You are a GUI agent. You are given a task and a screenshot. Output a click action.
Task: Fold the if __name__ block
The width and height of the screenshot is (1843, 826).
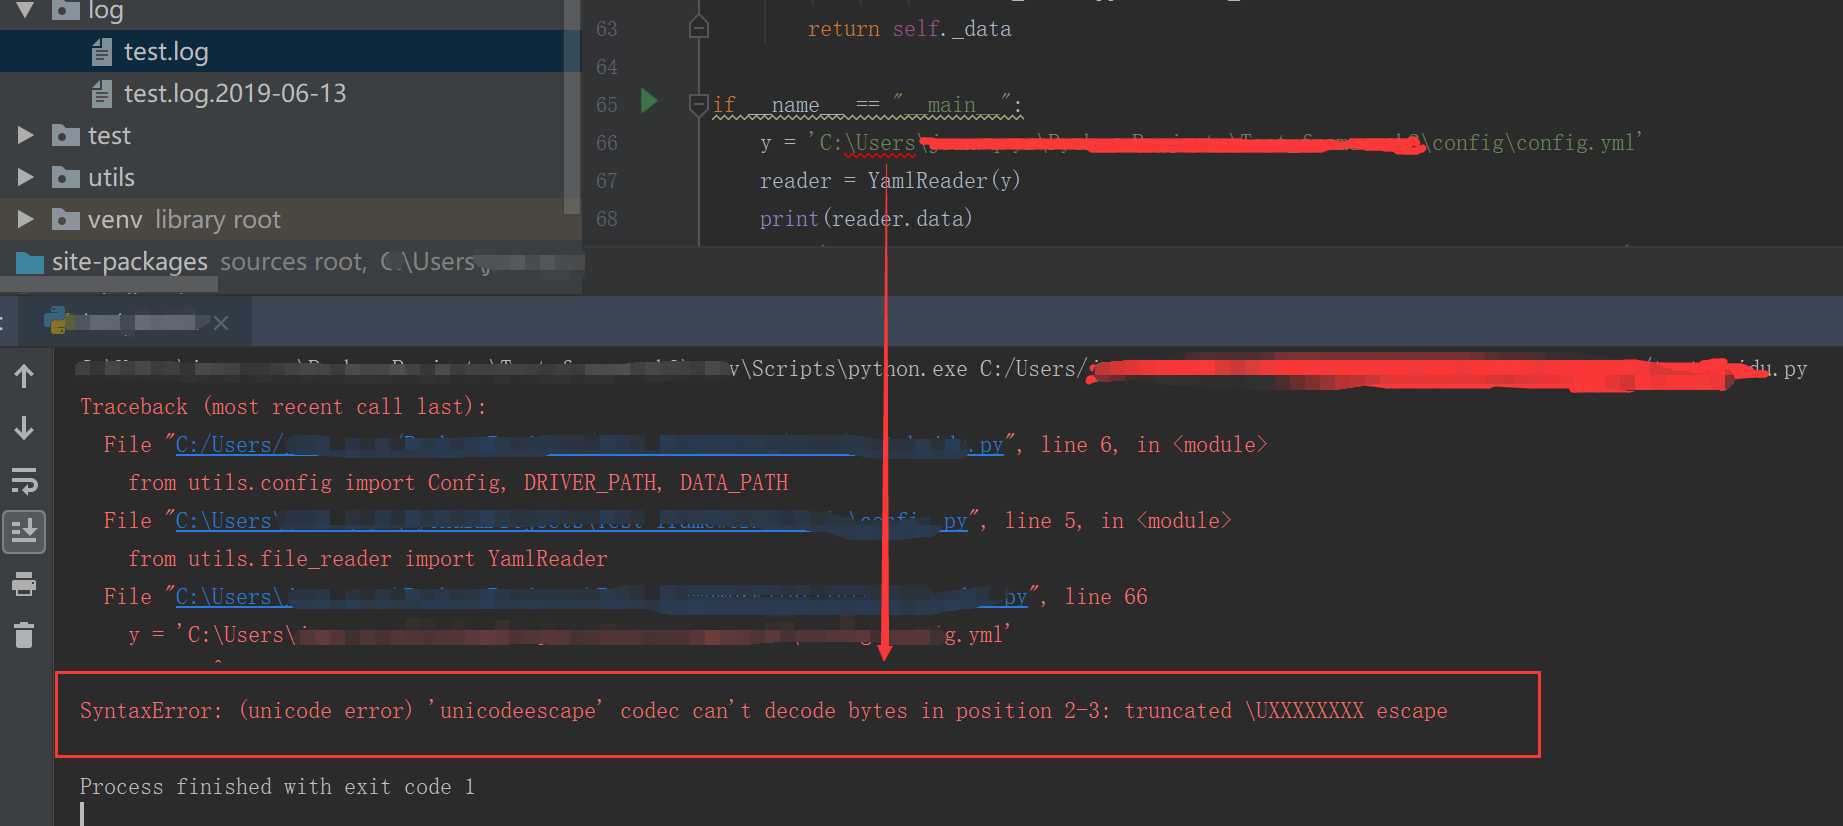pos(698,104)
